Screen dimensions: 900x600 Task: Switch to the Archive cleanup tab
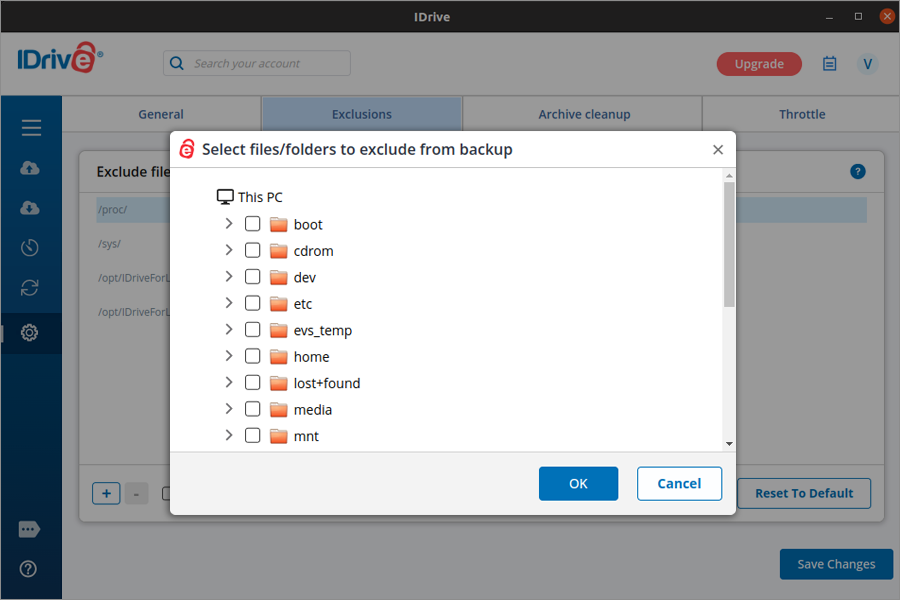[584, 114]
